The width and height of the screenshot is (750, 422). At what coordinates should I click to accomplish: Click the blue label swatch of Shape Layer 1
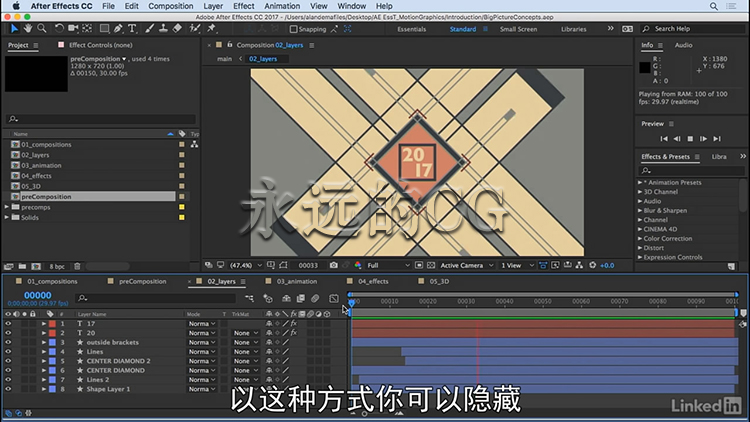click(x=52, y=389)
